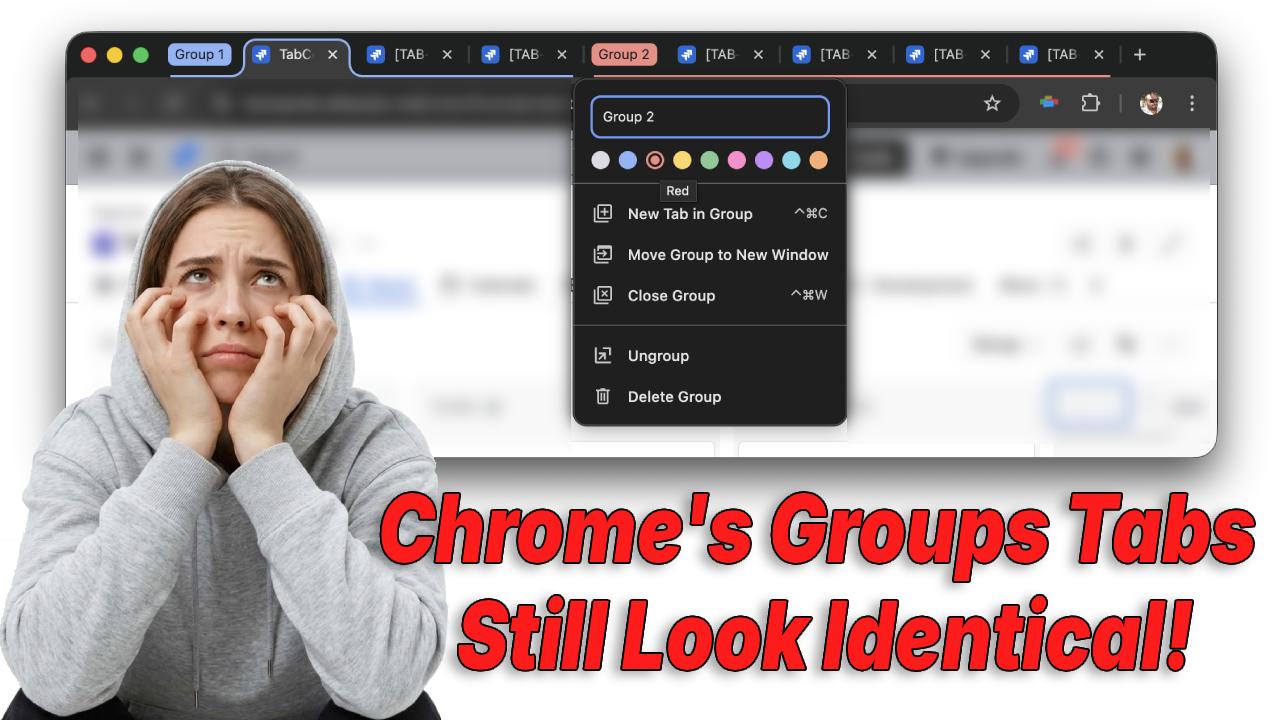Choose Delete Group
Viewport: 1280px width, 720px height.
(710, 396)
